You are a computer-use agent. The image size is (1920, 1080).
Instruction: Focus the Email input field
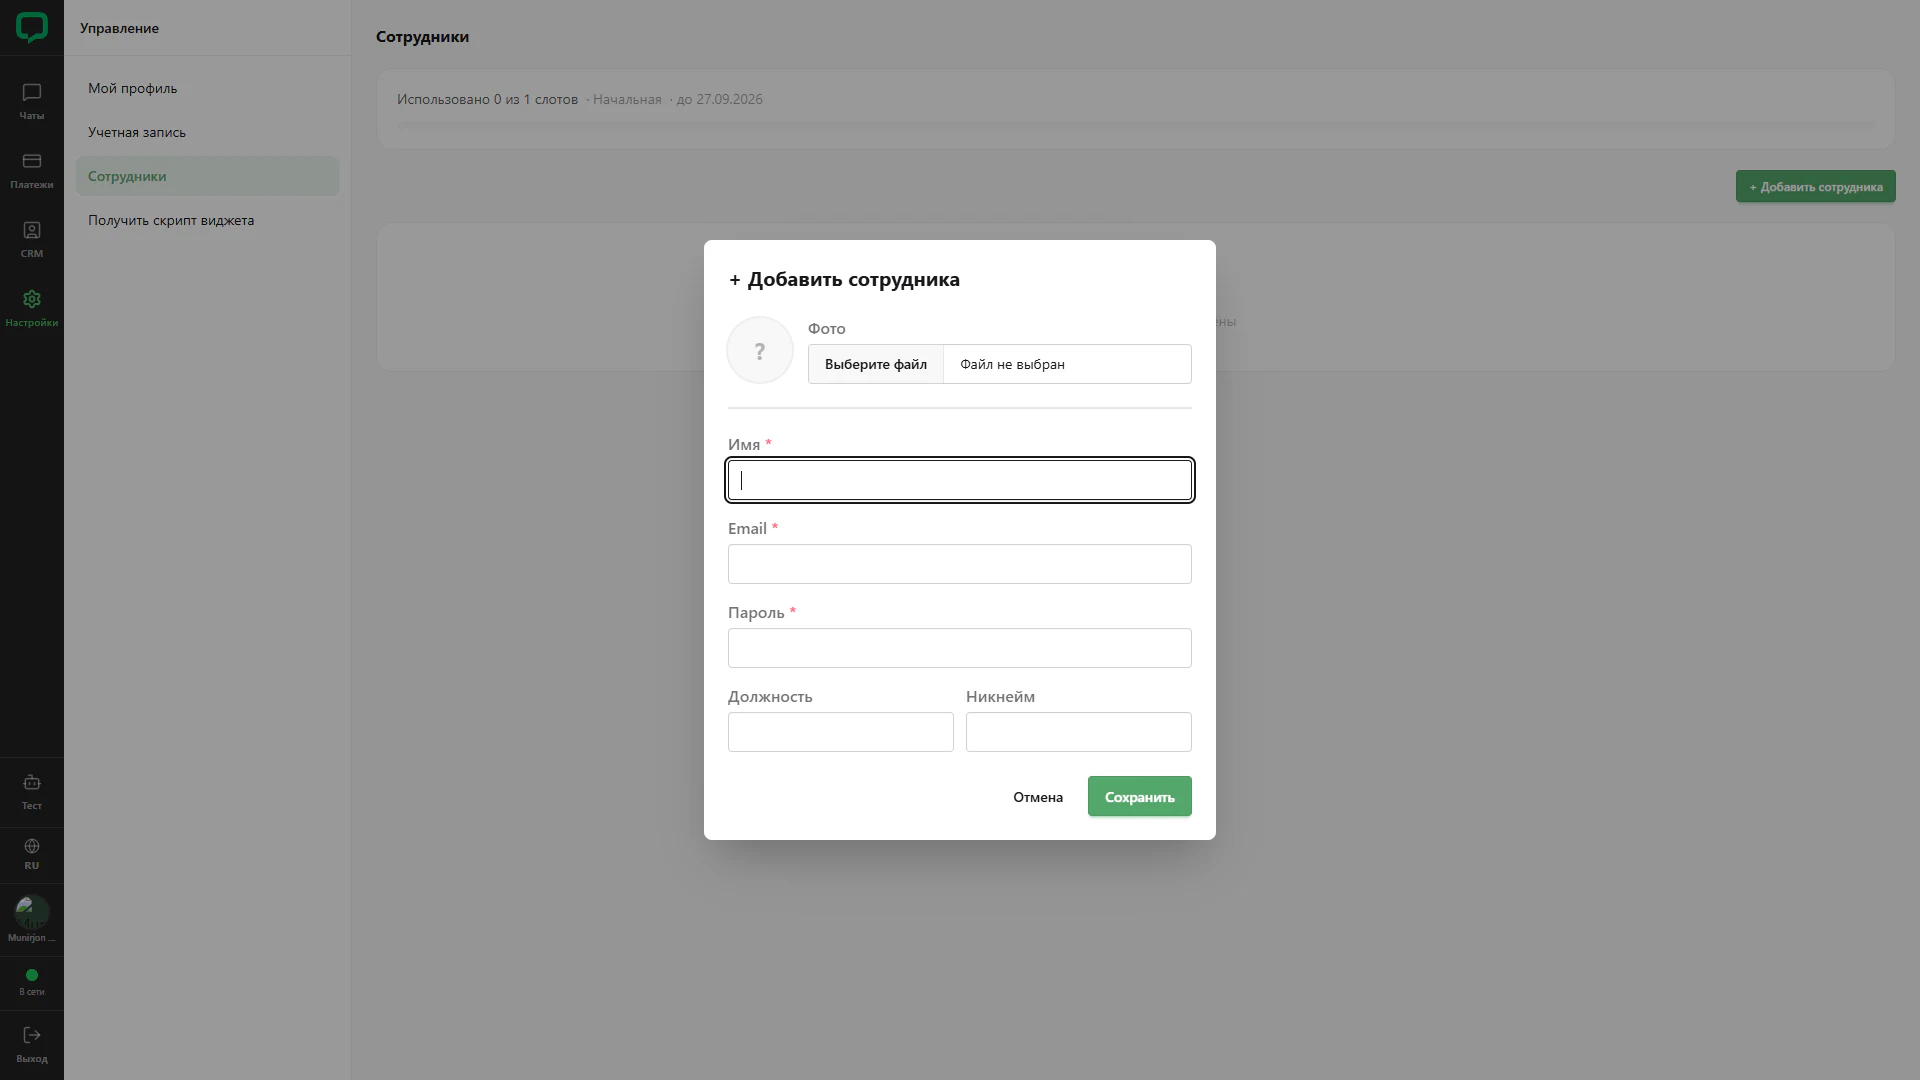pyautogui.click(x=960, y=564)
